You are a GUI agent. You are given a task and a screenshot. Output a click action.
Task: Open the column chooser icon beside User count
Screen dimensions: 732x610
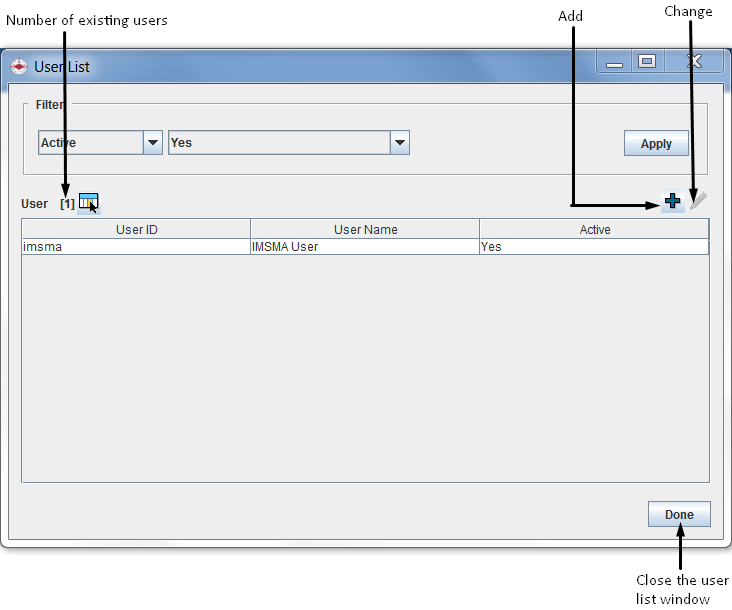pyautogui.click(x=89, y=203)
